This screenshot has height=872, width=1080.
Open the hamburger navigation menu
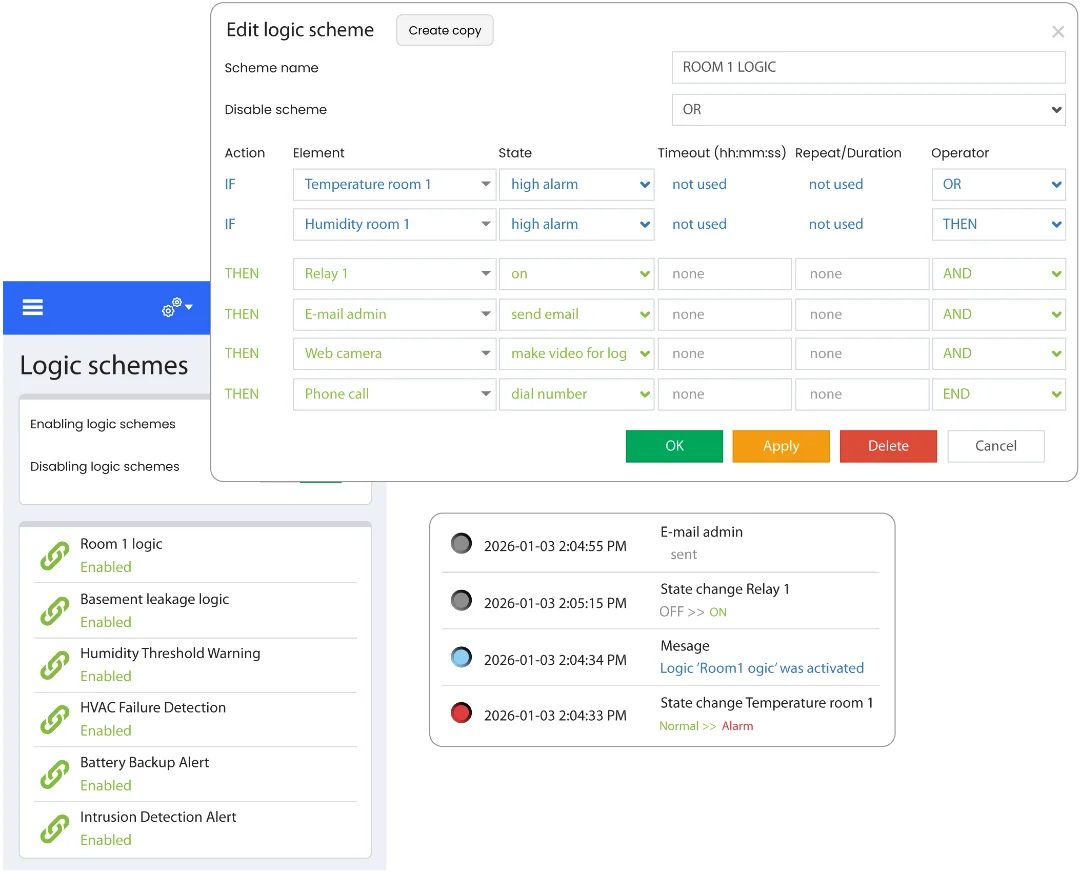[x=33, y=307]
